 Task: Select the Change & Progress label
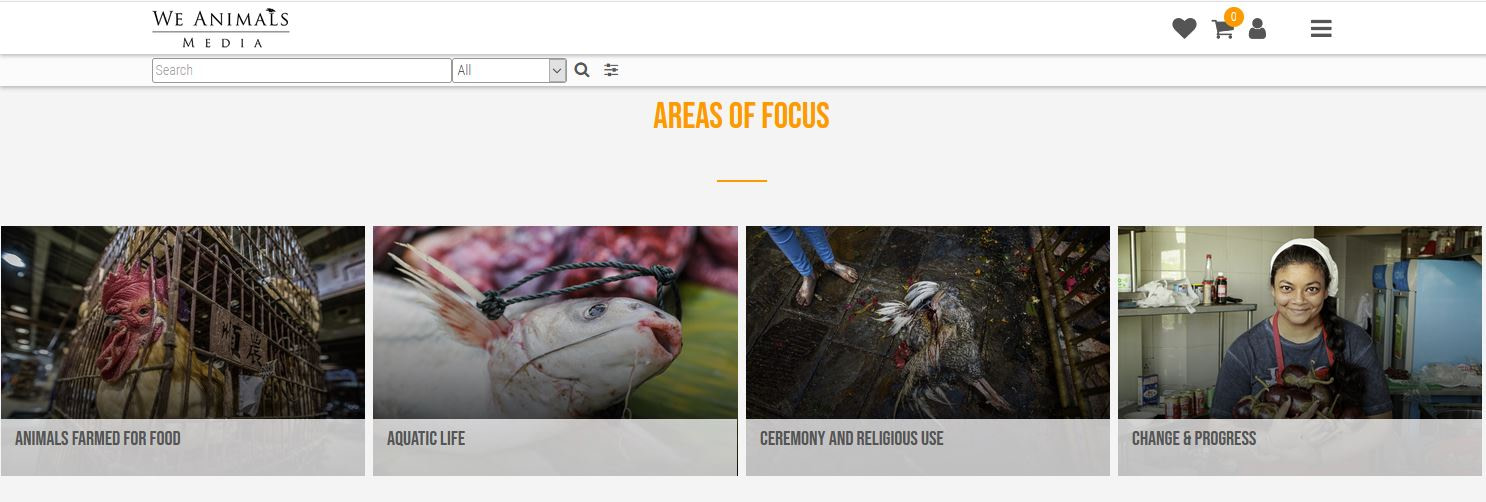pyautogui.click(x=1194, y=438)
